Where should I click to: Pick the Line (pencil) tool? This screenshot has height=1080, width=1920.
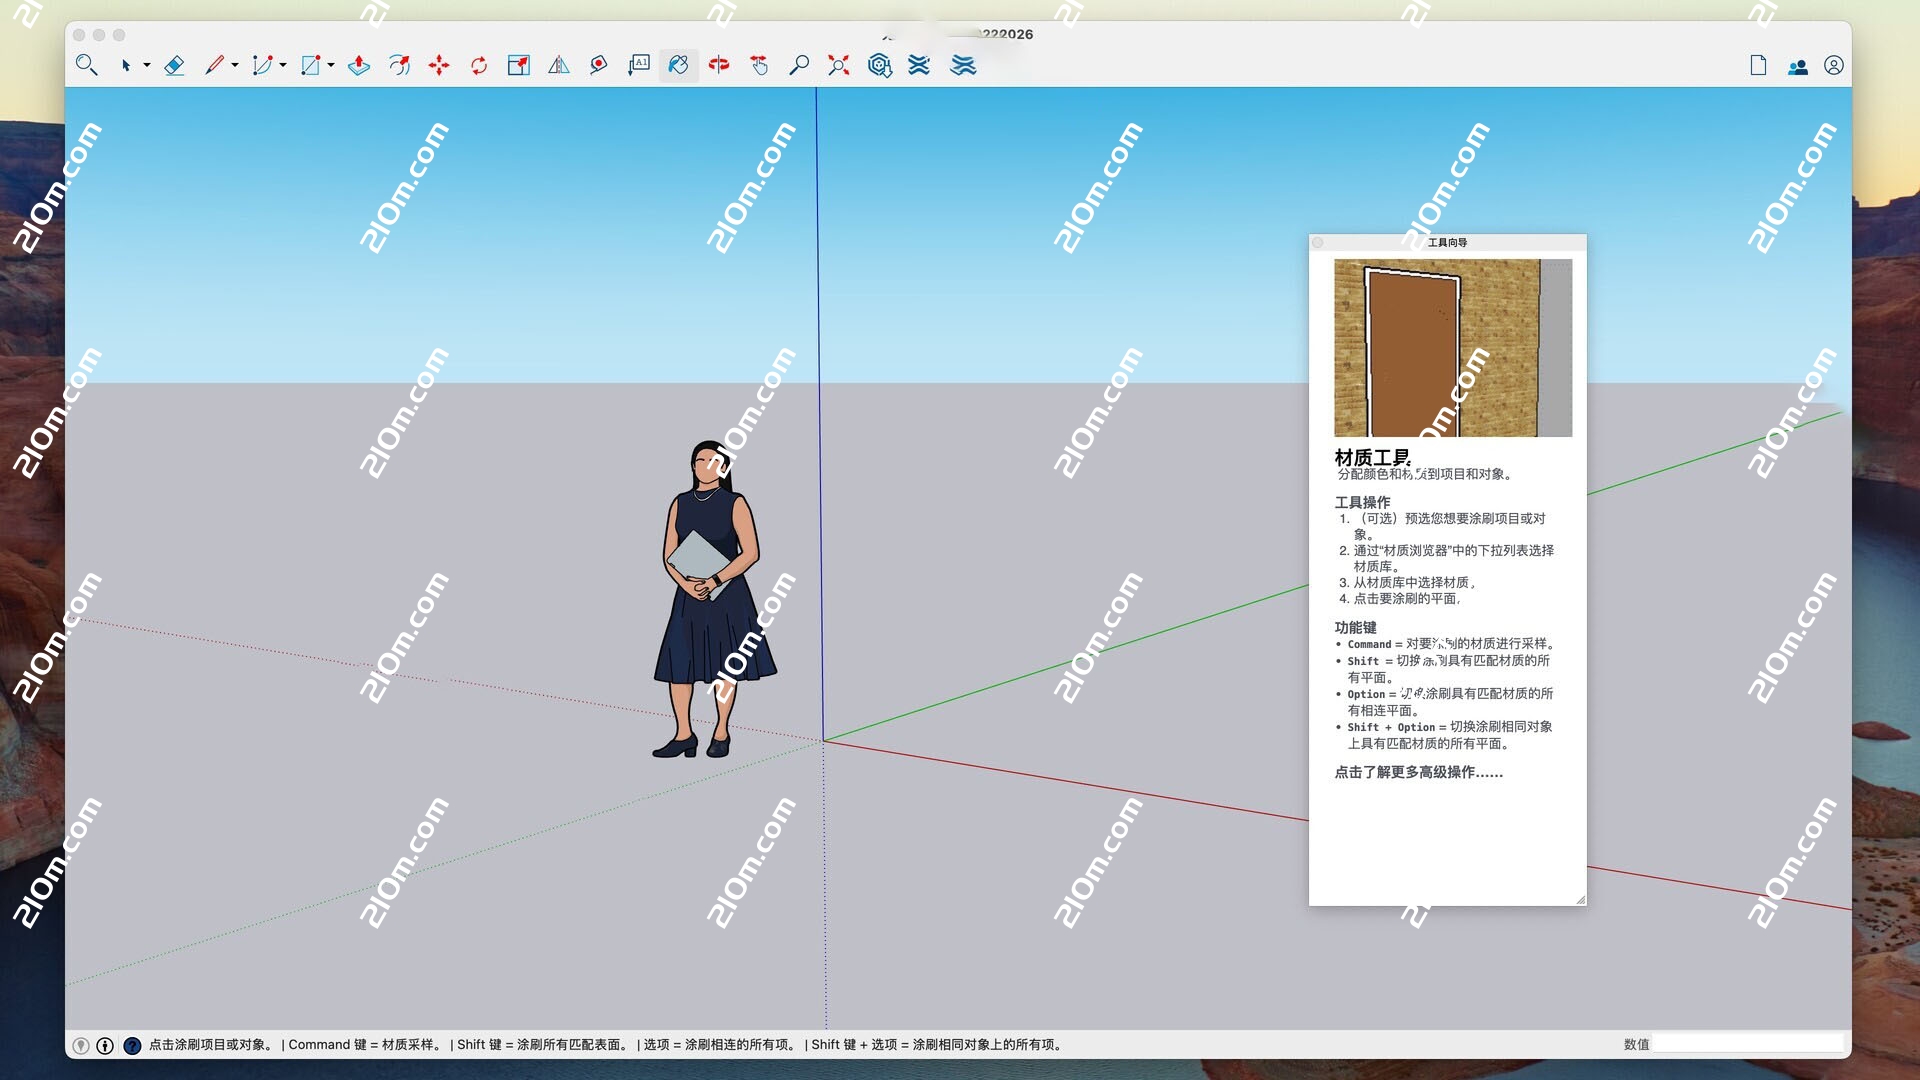(213, 66)
